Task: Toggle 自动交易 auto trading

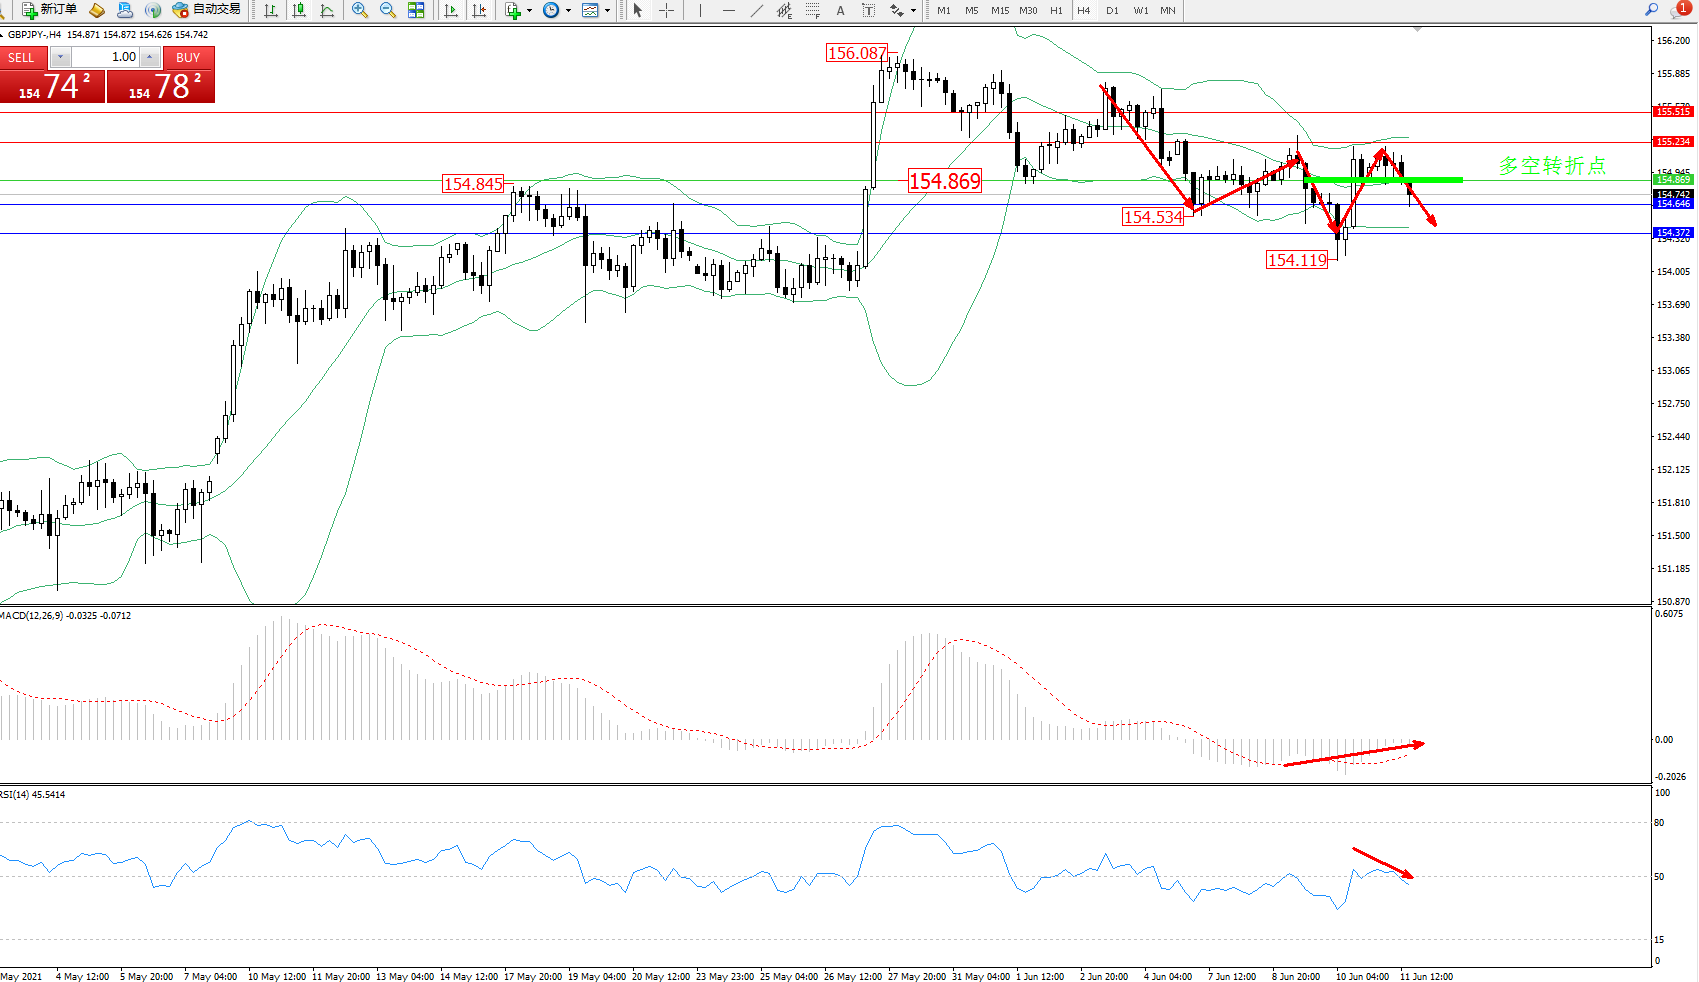Action: pos(207,10)
